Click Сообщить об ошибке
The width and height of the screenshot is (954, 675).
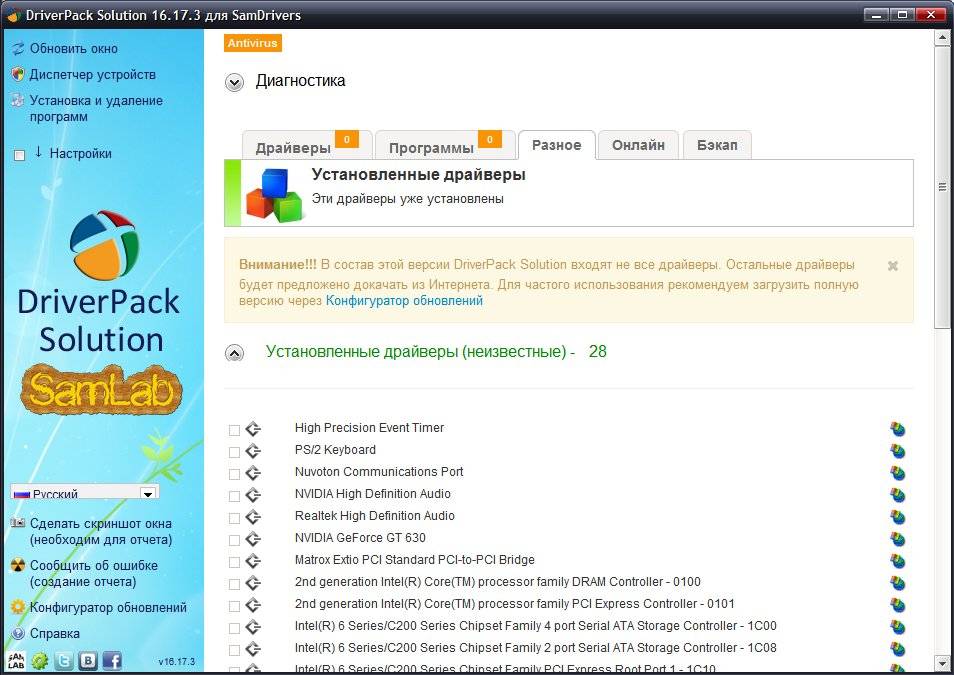94,573
